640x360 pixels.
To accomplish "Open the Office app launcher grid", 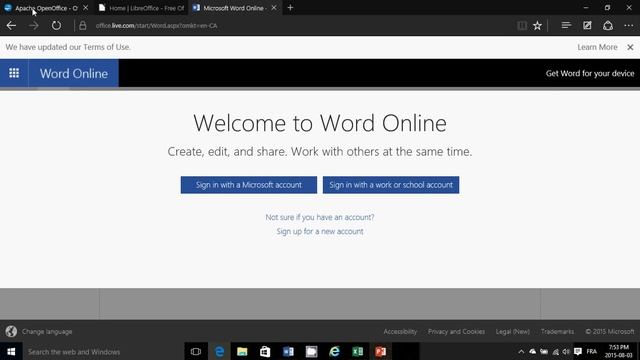I will (x=14, y=73).
